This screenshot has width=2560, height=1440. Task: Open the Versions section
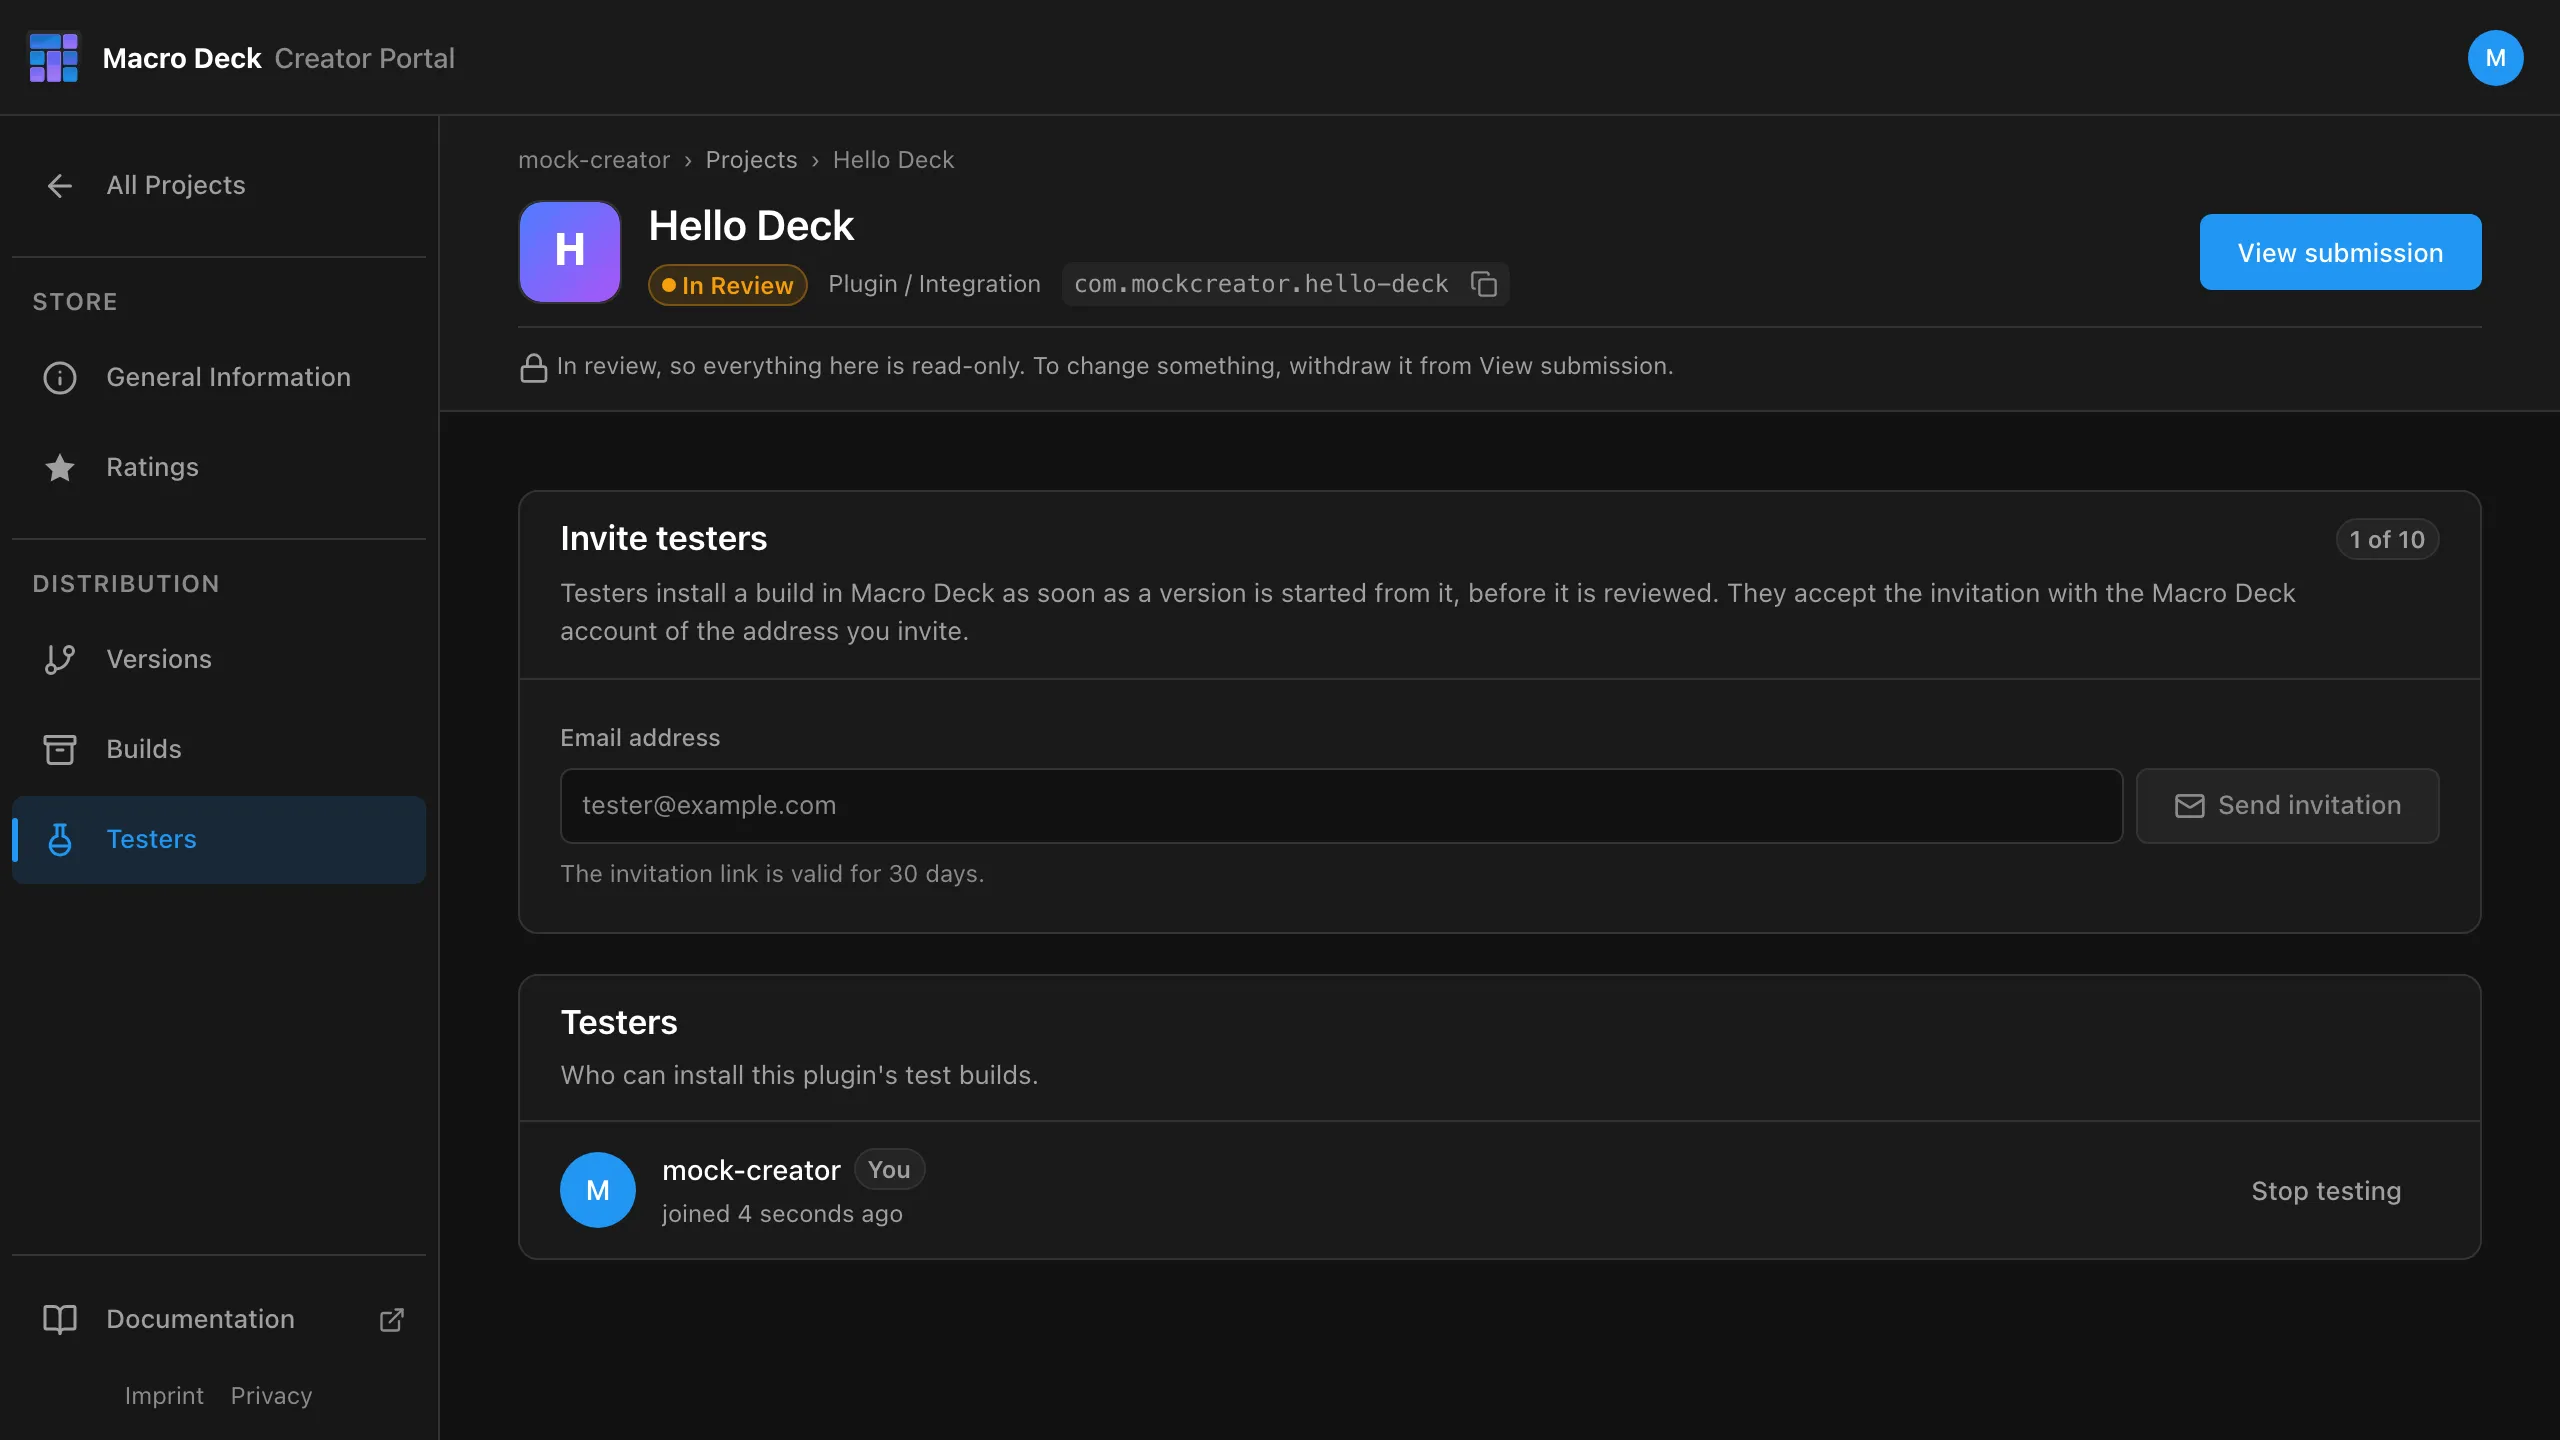[219, 659]
